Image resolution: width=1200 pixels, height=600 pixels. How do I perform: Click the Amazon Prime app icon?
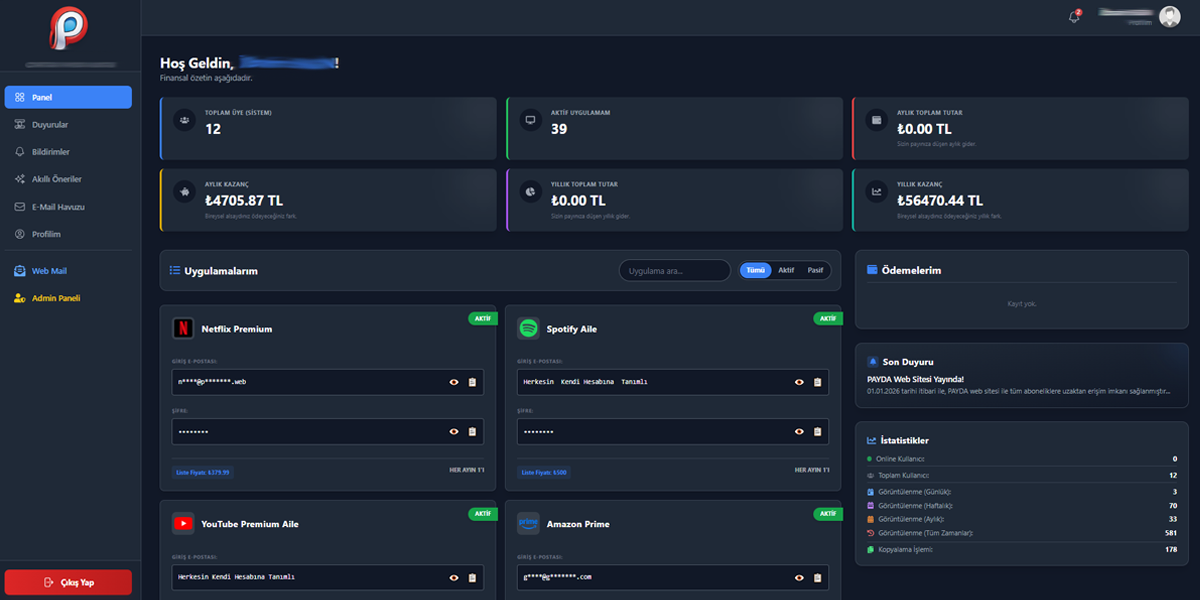(528, 523)
